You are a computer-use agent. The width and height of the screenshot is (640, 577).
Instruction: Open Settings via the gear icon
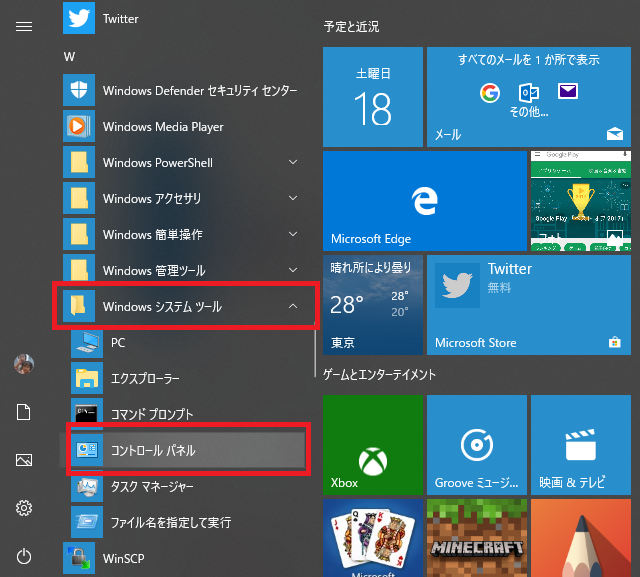coord(24,508)
